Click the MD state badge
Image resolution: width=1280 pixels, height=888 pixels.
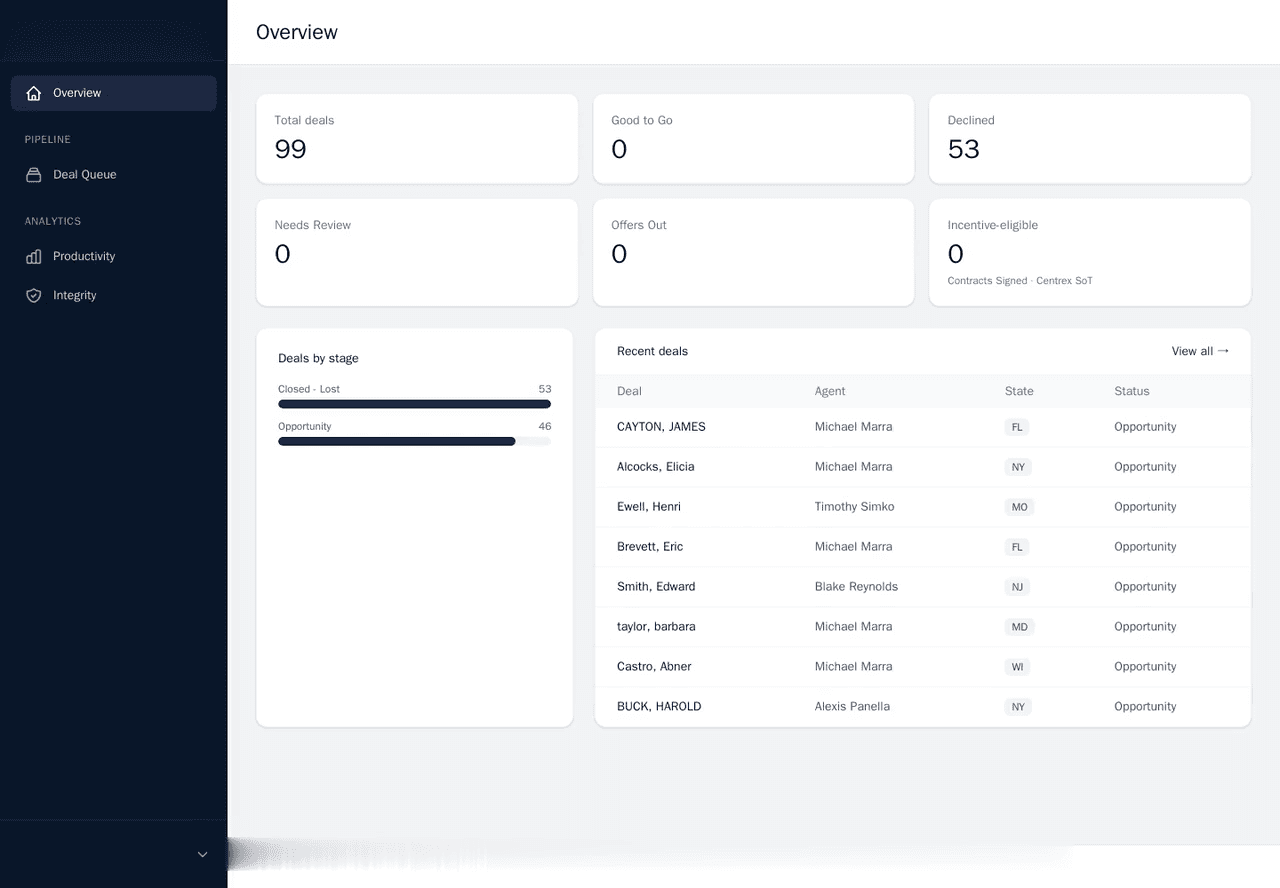(x=1019, y=627)
